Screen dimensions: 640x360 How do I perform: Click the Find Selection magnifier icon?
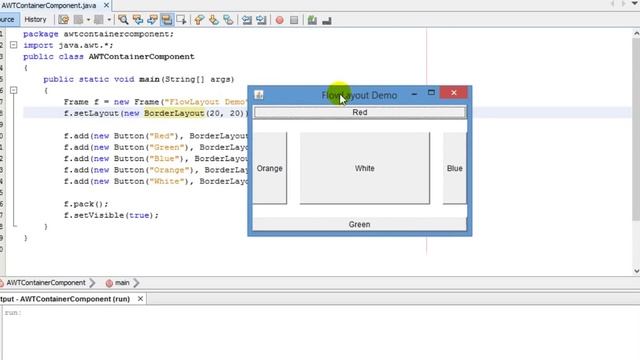[x=123, y=20]
